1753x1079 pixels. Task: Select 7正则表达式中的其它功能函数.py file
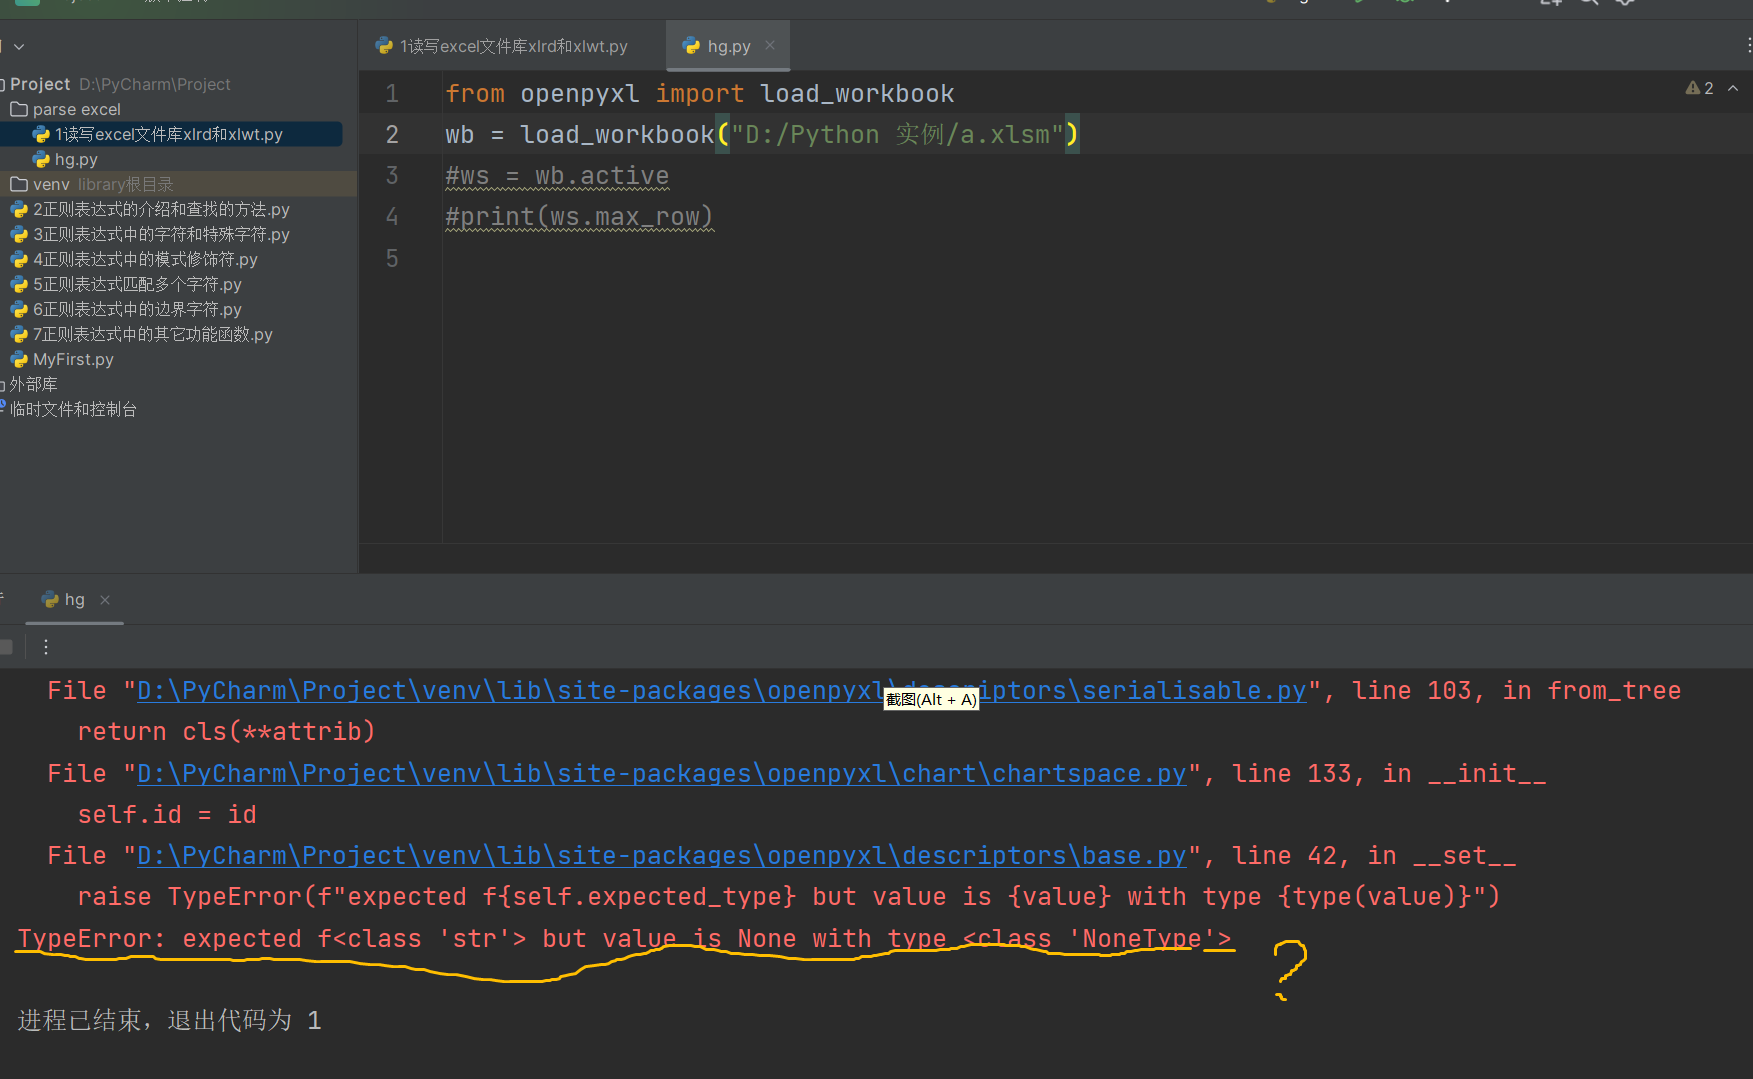pyautogui.click(x=152, y=334)
